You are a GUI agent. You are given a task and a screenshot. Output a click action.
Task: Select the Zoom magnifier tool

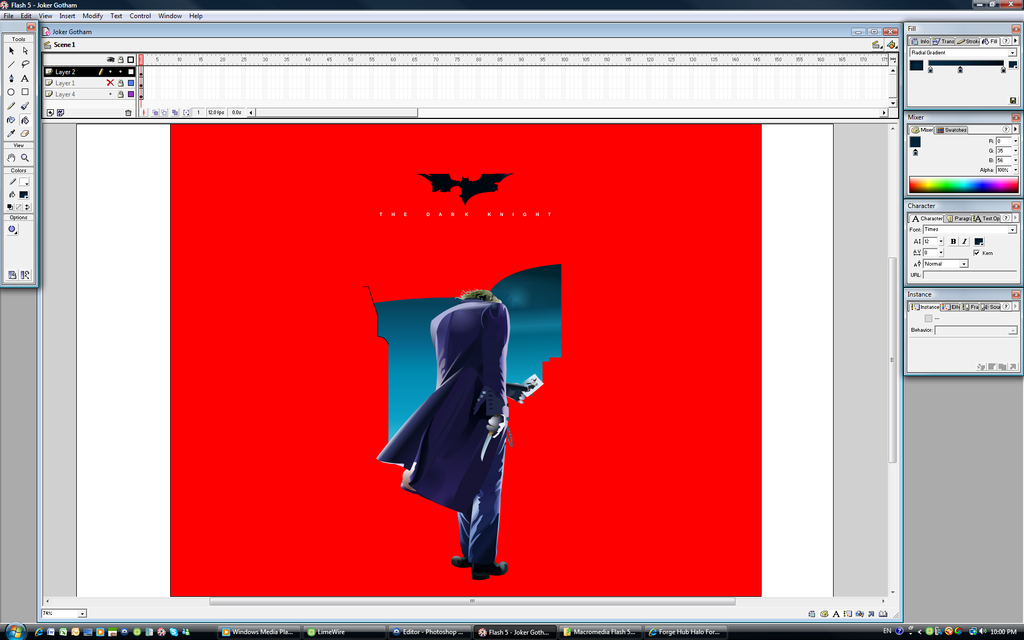tap(25, 157)
